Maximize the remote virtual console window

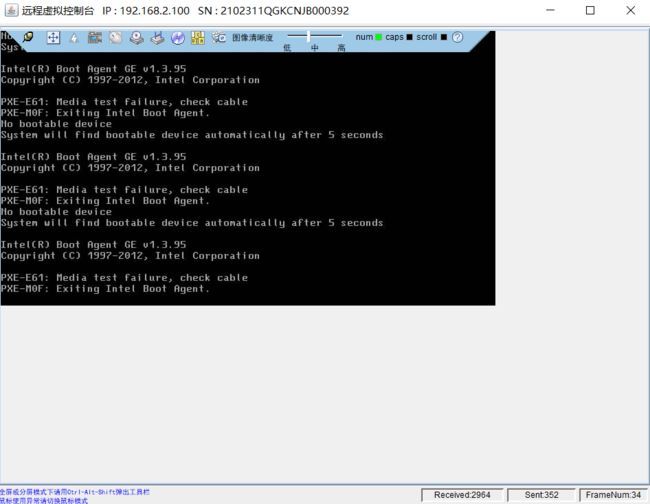point(590,10)
